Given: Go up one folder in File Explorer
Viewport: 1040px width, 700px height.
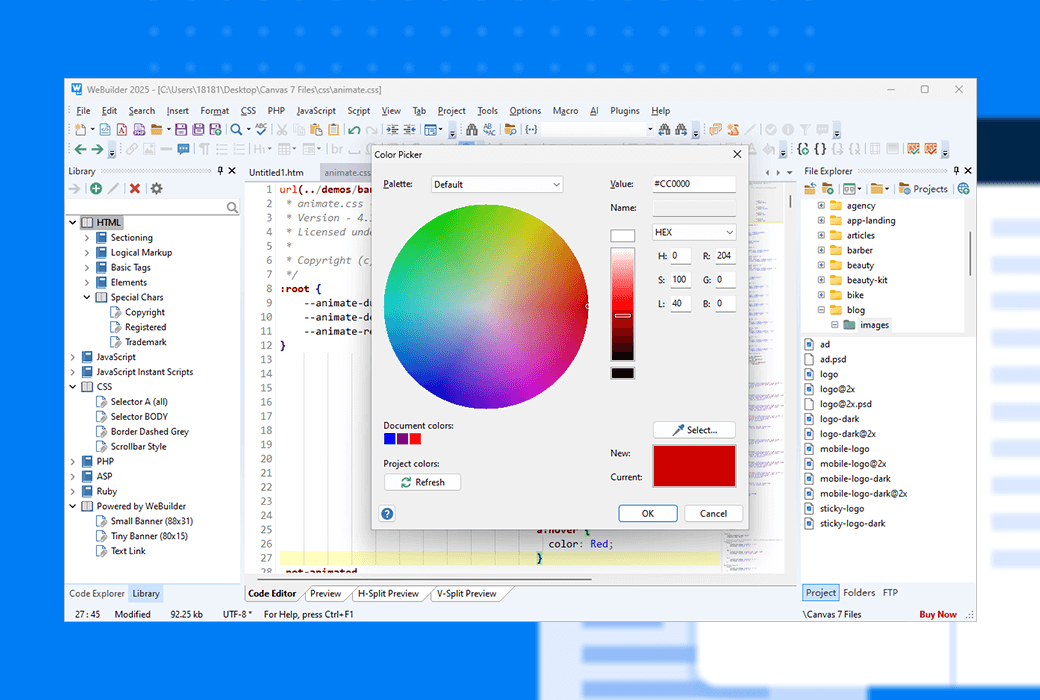Looking at the screenshot, I should [810, 188].
